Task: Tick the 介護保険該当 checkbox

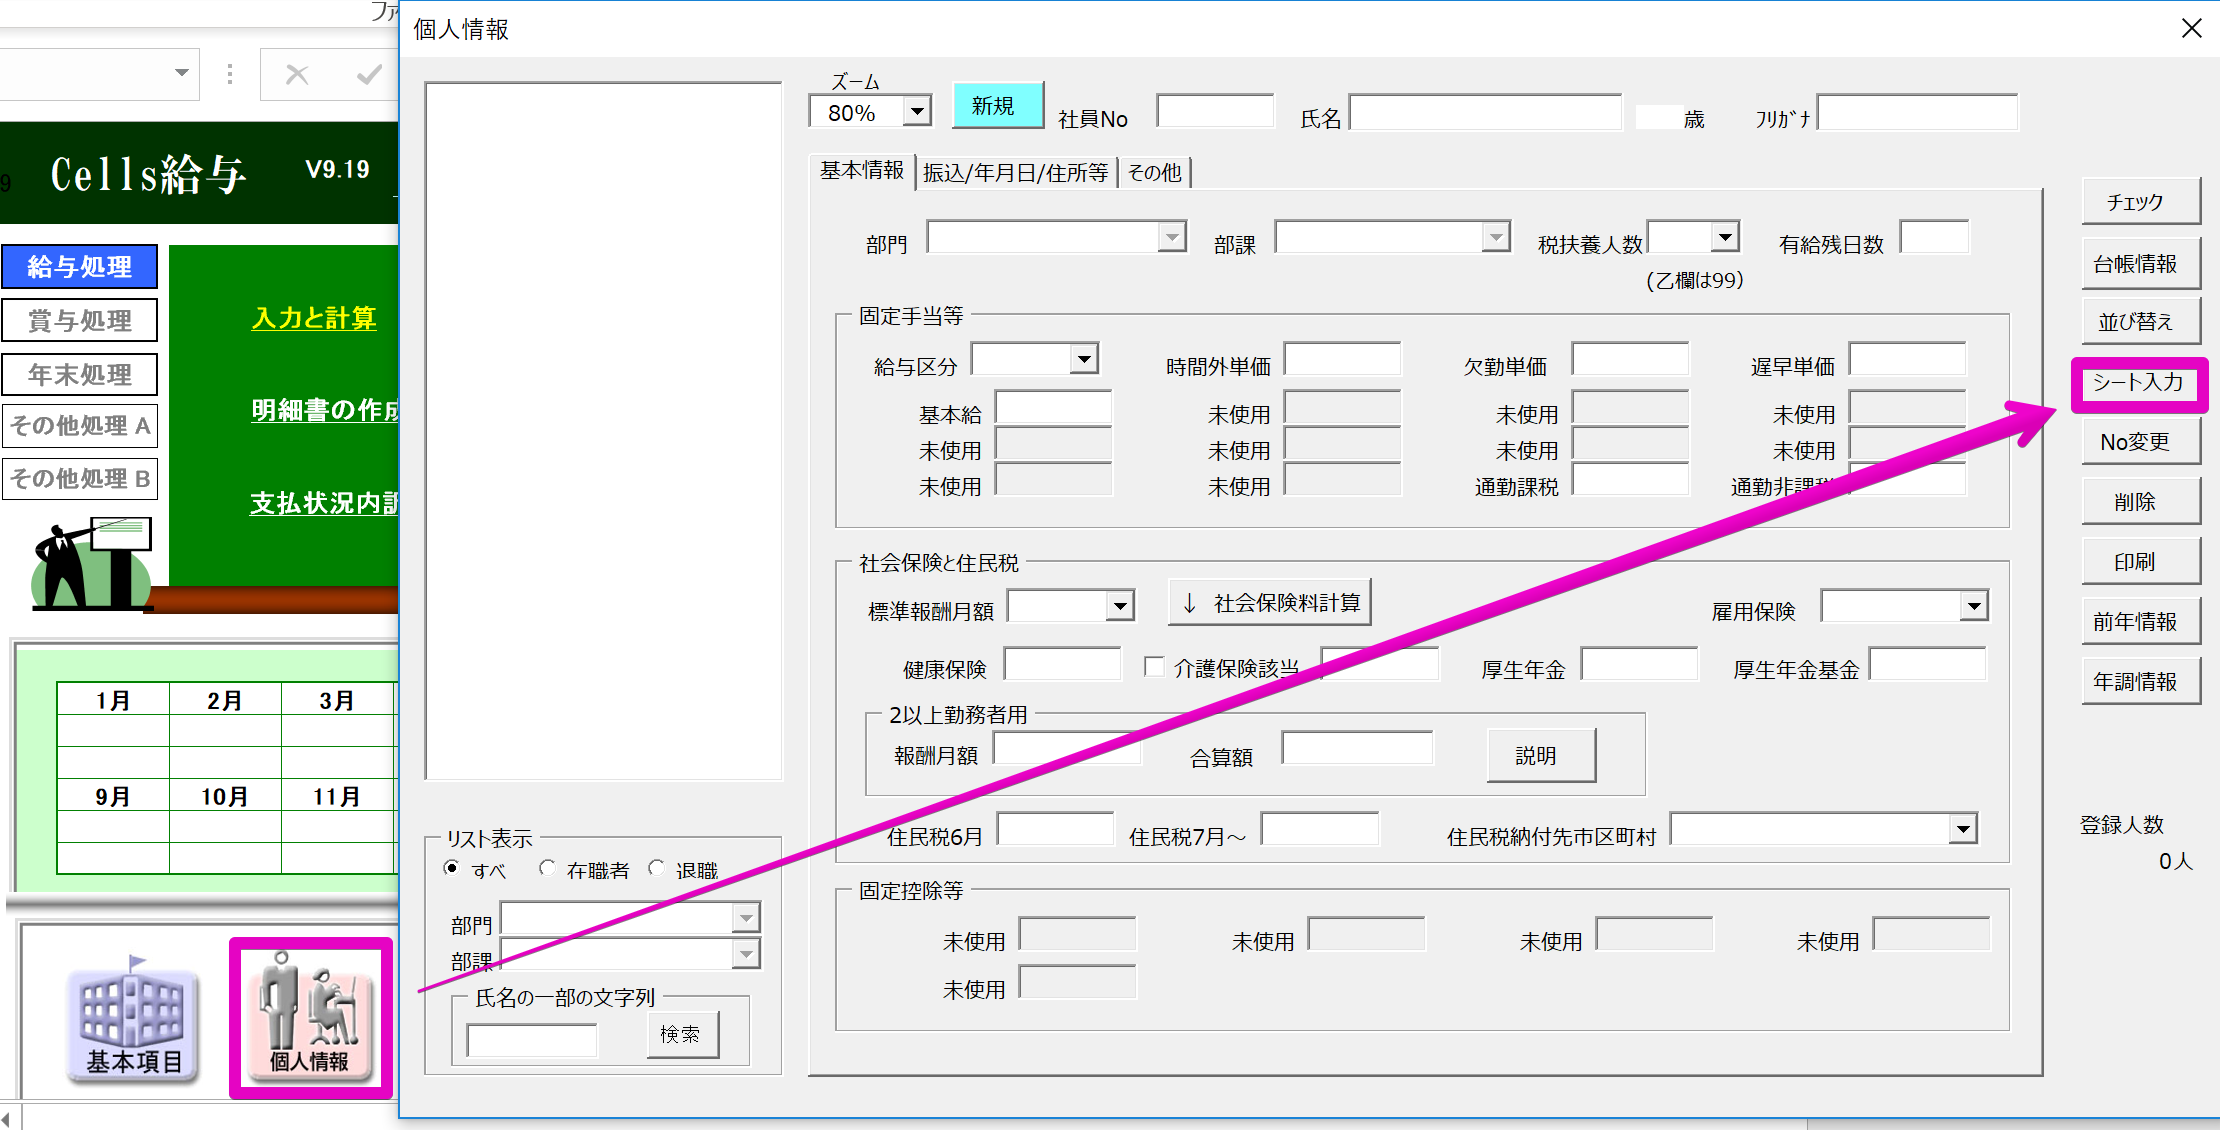Action: tap(1154, 666)
